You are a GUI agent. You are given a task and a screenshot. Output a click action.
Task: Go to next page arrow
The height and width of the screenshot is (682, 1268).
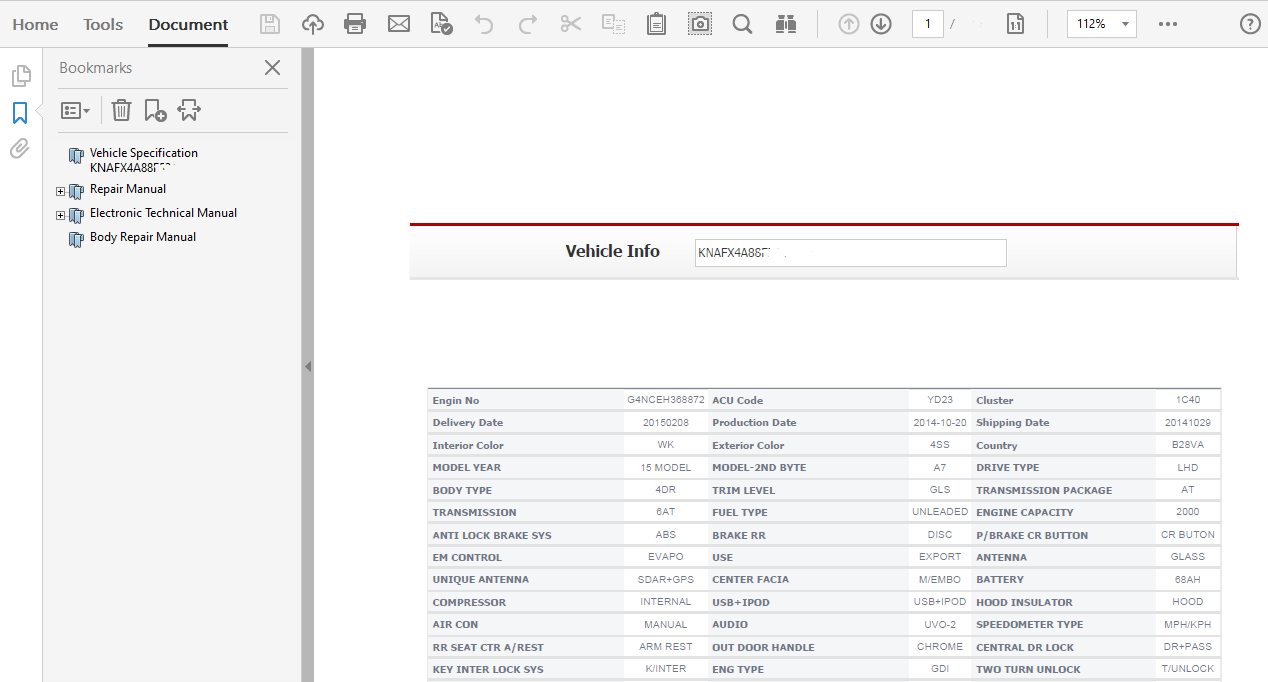pos(881,24)
